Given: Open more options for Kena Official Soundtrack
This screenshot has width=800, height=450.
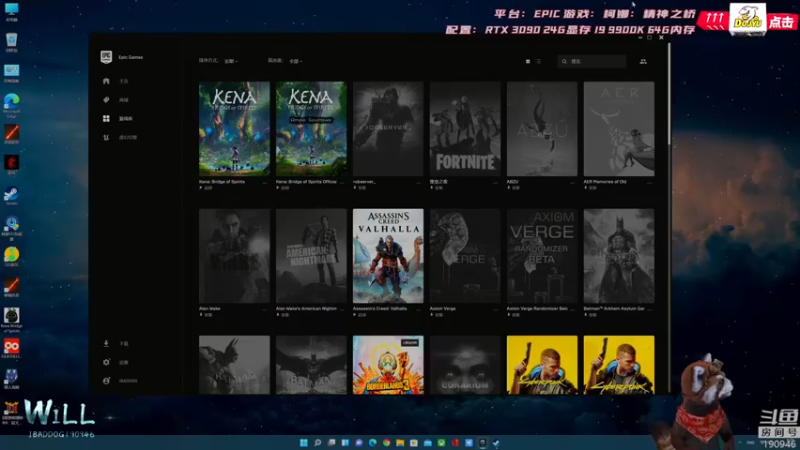Looking at the screenshot, I should pyautogui.click(x=342, y=182).
